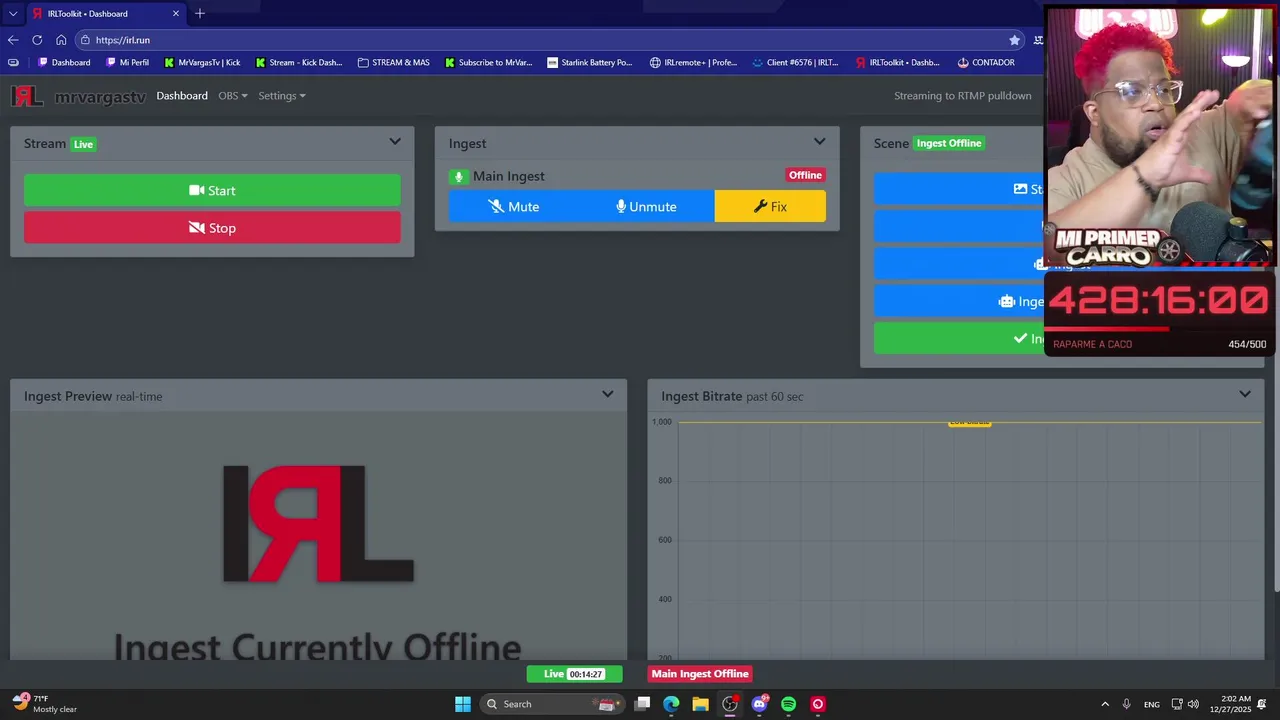The height and width of the screenshot is (720, 1280).
Task: Open Spotify from the taskbar
Action: pyautogui.click(x=788, y=704)
